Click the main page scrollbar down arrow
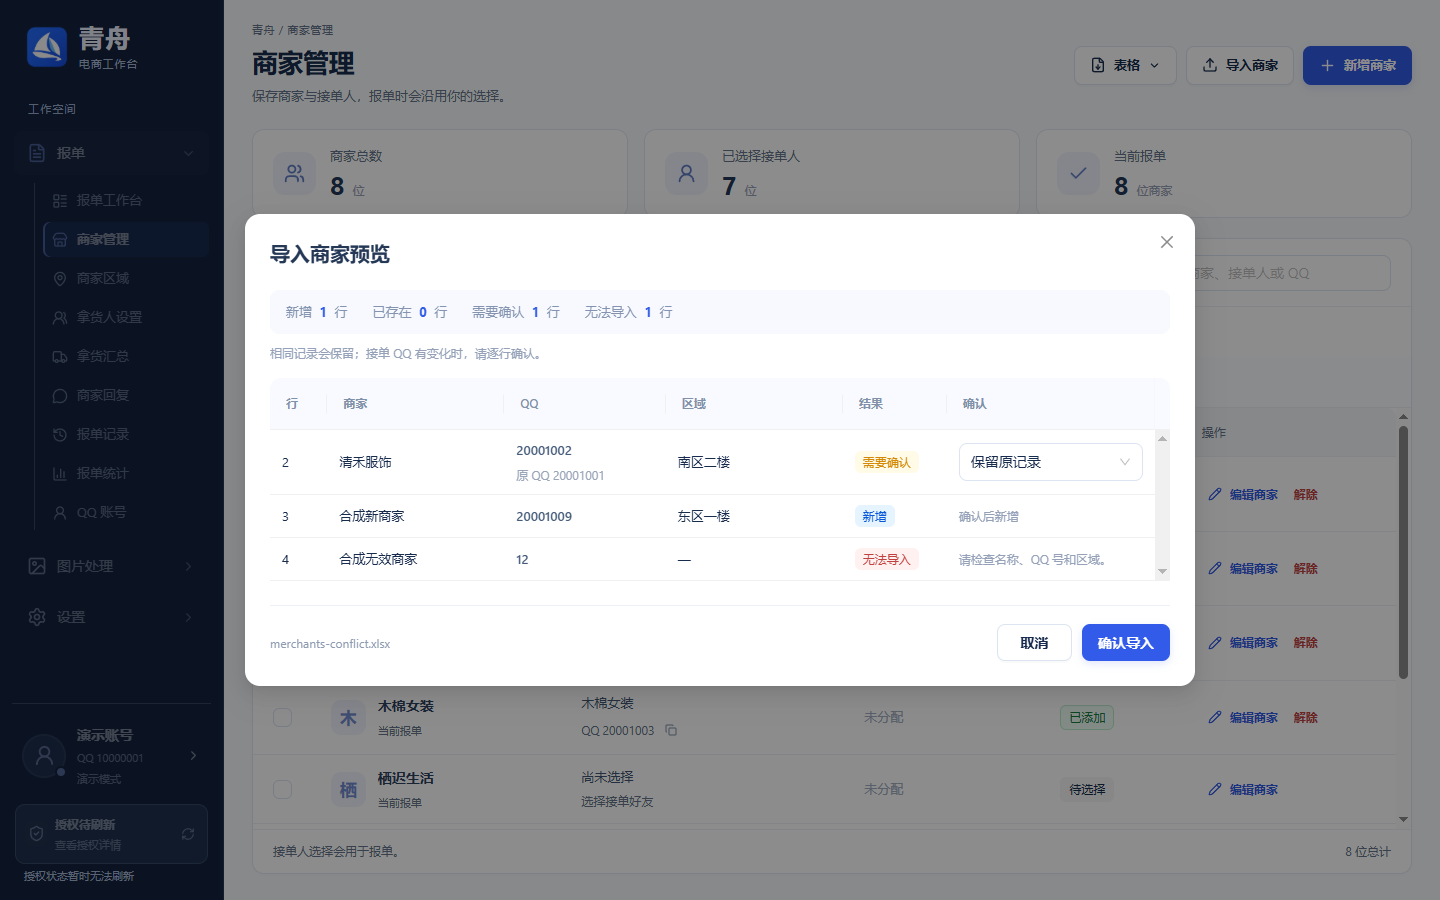This screenshot has width=1440, height=900. [1403, 819]
